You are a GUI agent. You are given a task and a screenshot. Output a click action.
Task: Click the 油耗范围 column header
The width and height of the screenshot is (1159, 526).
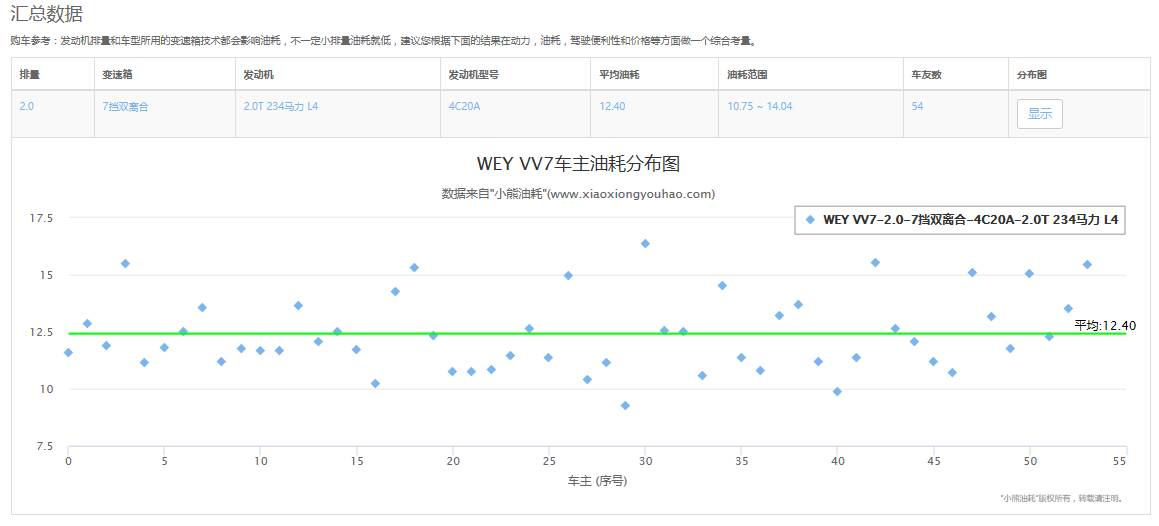[x=747, y=75]
